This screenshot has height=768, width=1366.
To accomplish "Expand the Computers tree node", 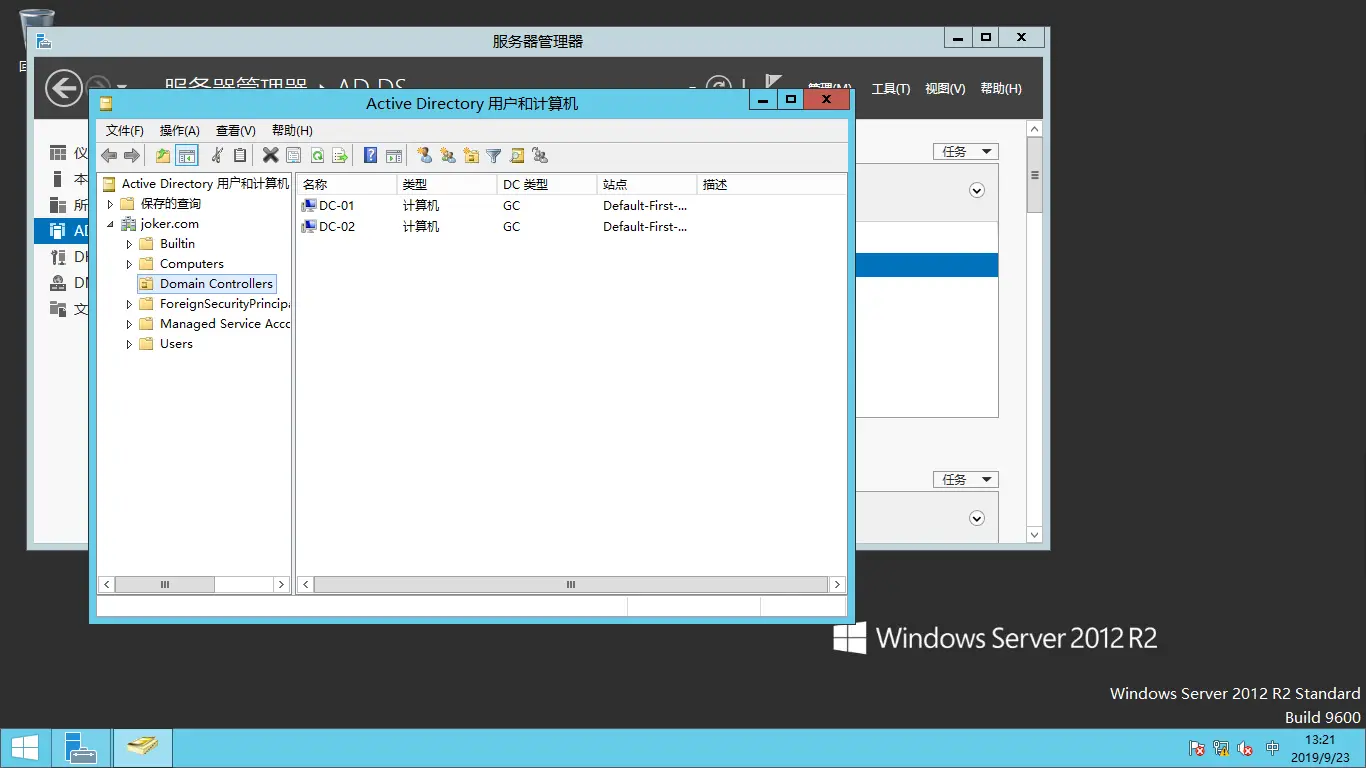I will (x=129, y=264).
